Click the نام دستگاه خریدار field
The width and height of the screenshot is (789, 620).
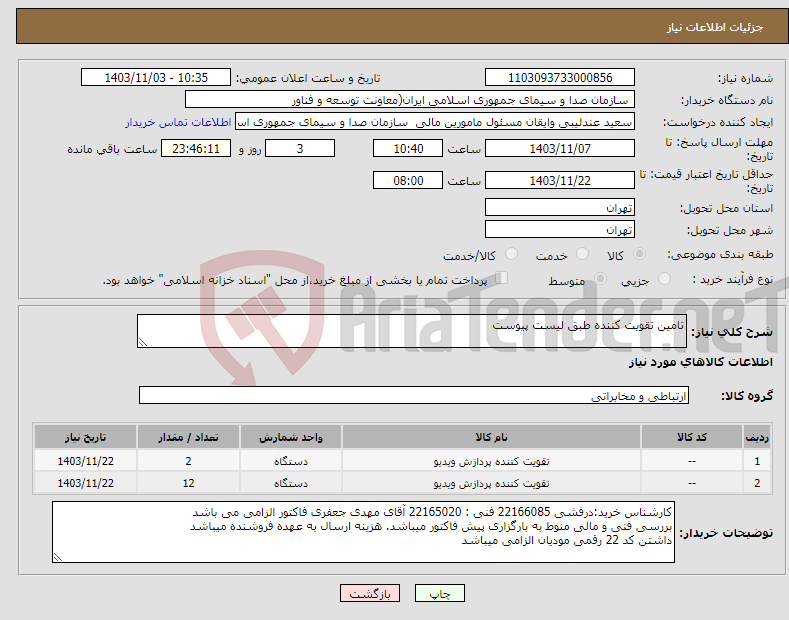(x=410, y=100)
